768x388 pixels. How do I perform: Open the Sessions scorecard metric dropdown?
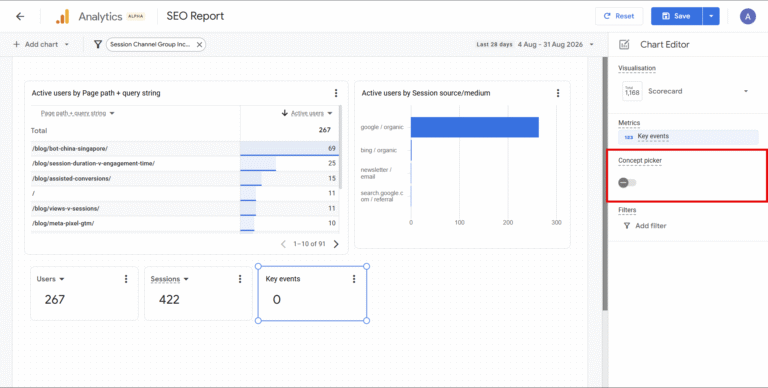[x=186, y=279]
